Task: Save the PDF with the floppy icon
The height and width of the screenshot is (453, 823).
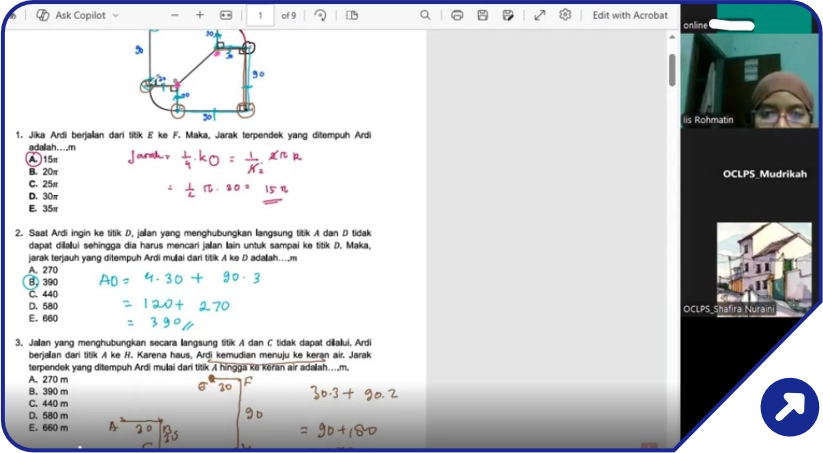Action: click(483, 15)
